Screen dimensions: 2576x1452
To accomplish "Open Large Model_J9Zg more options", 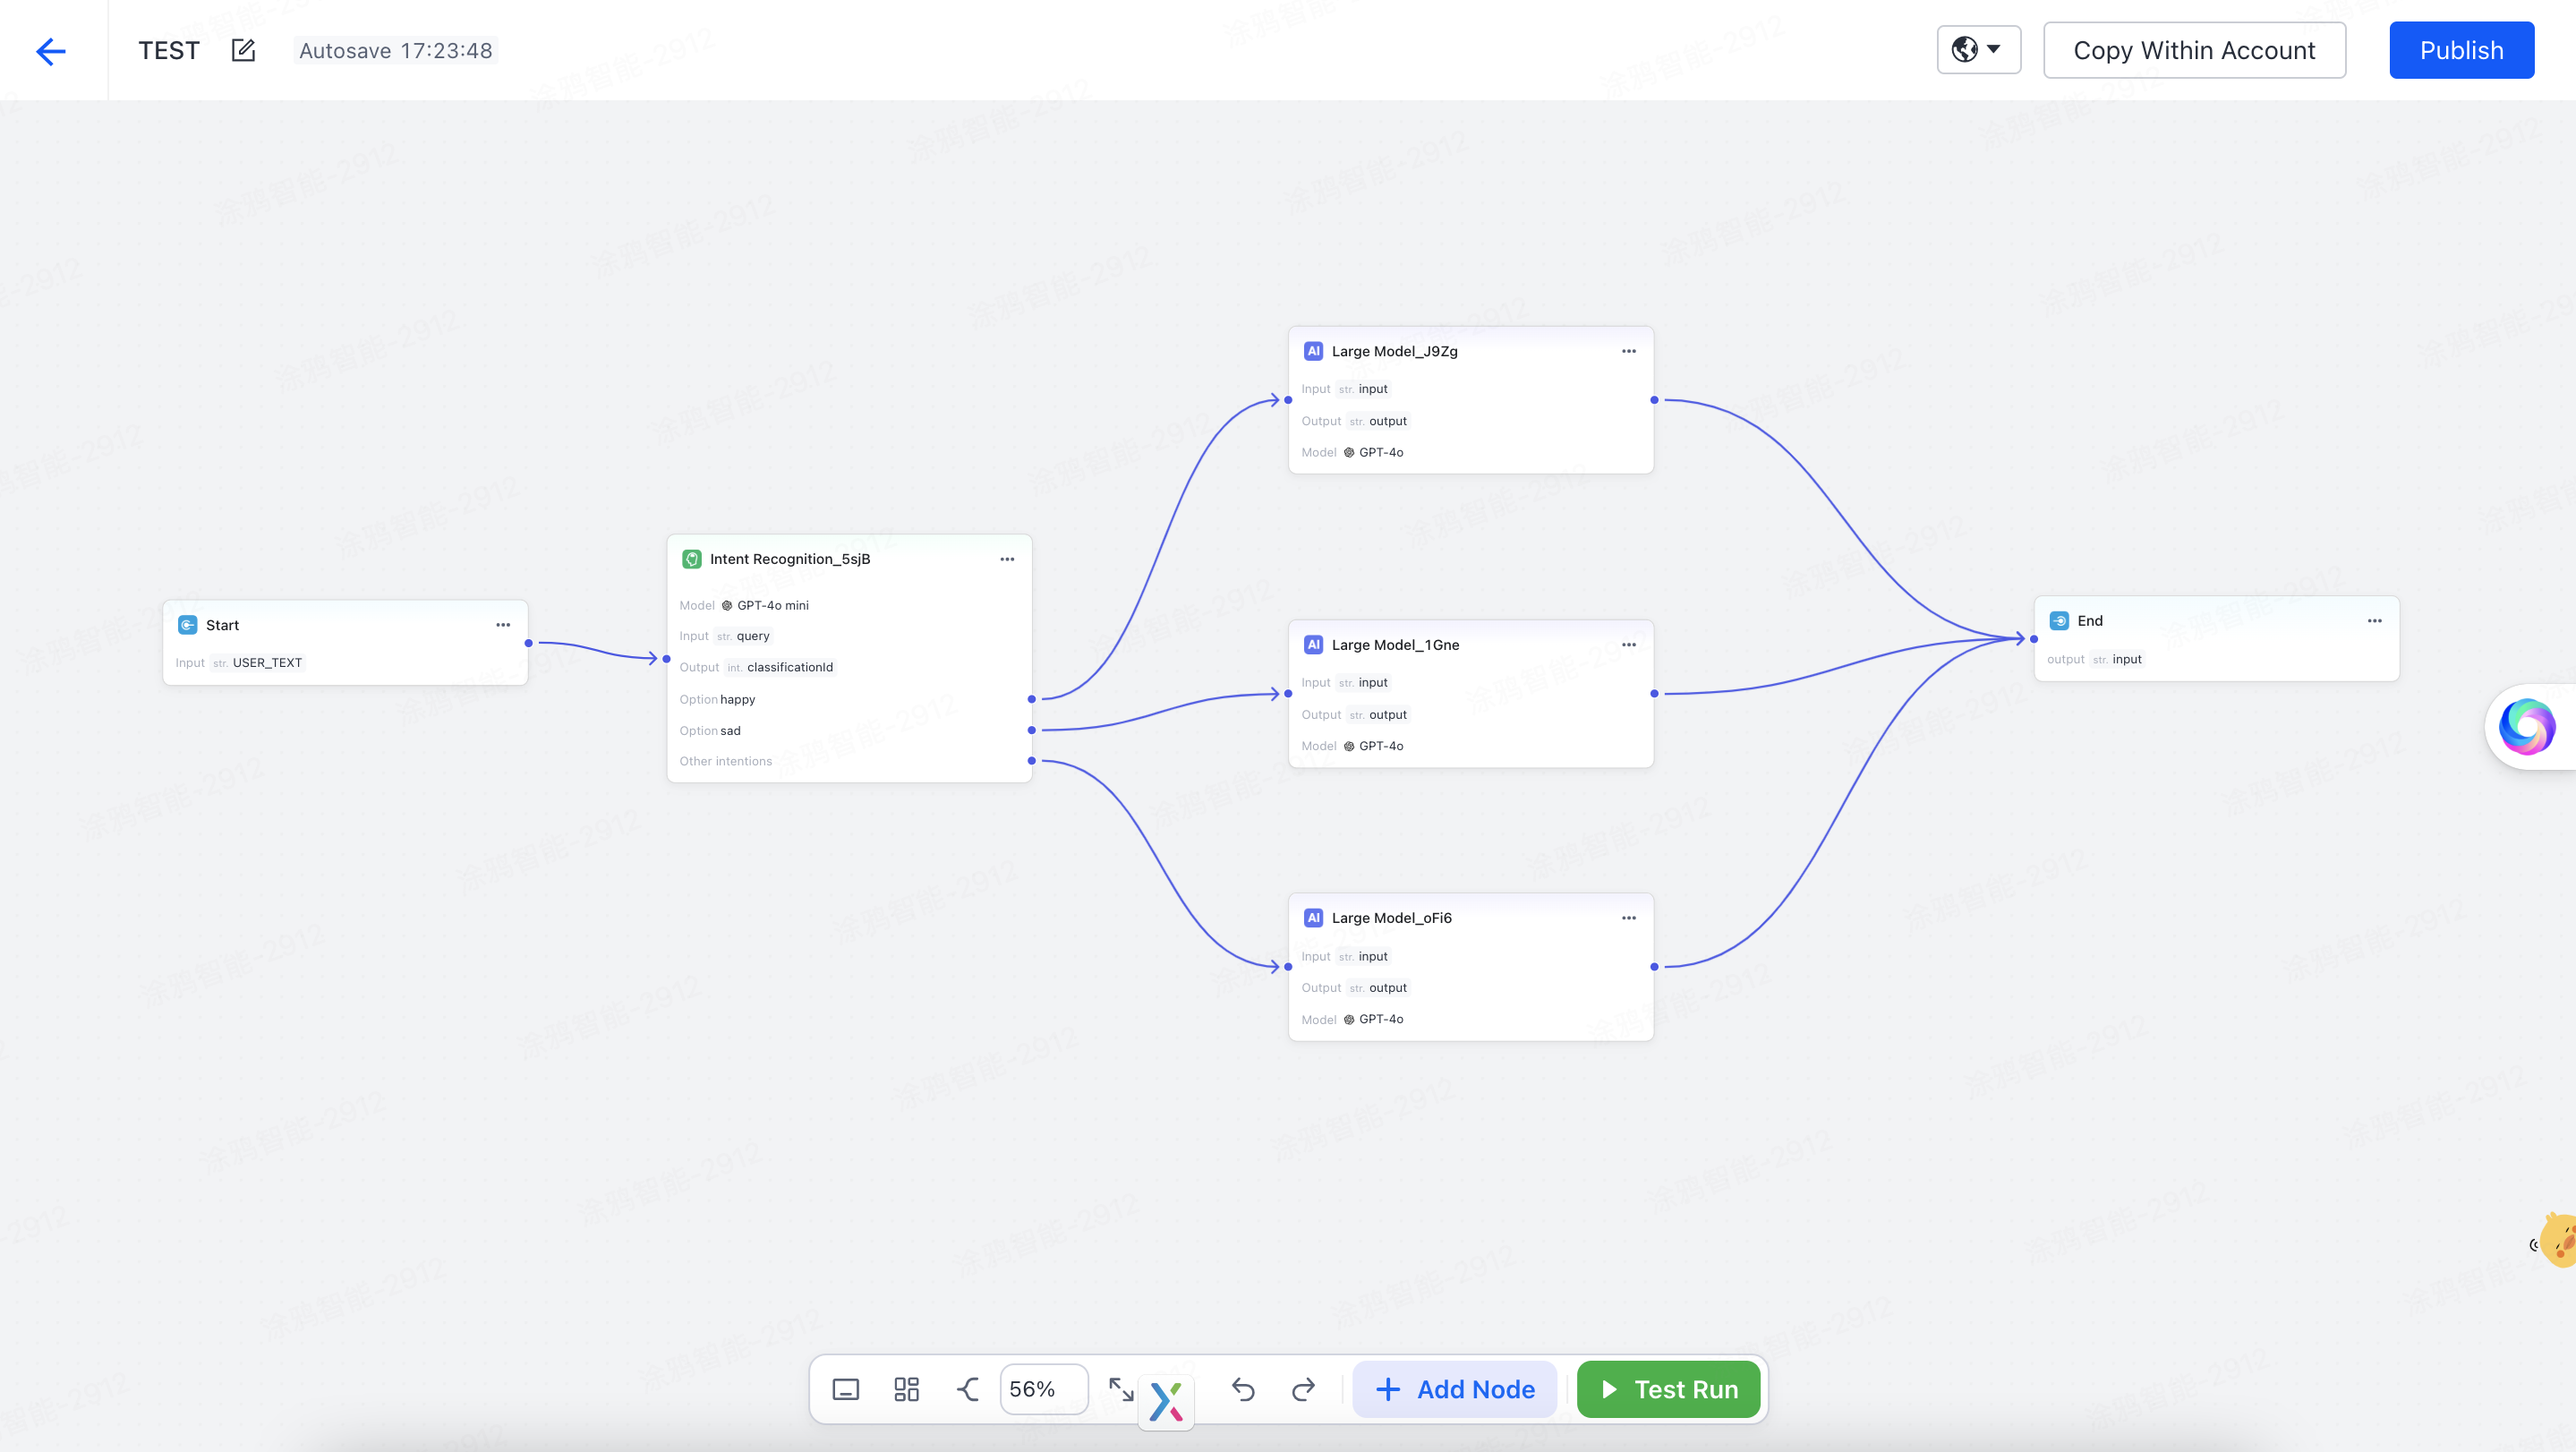I will pyautogui.click(x=1629, y=351).
